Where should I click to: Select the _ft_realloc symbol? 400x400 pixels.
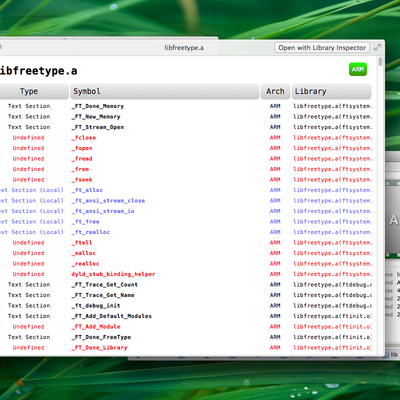(x=91, y=232)
